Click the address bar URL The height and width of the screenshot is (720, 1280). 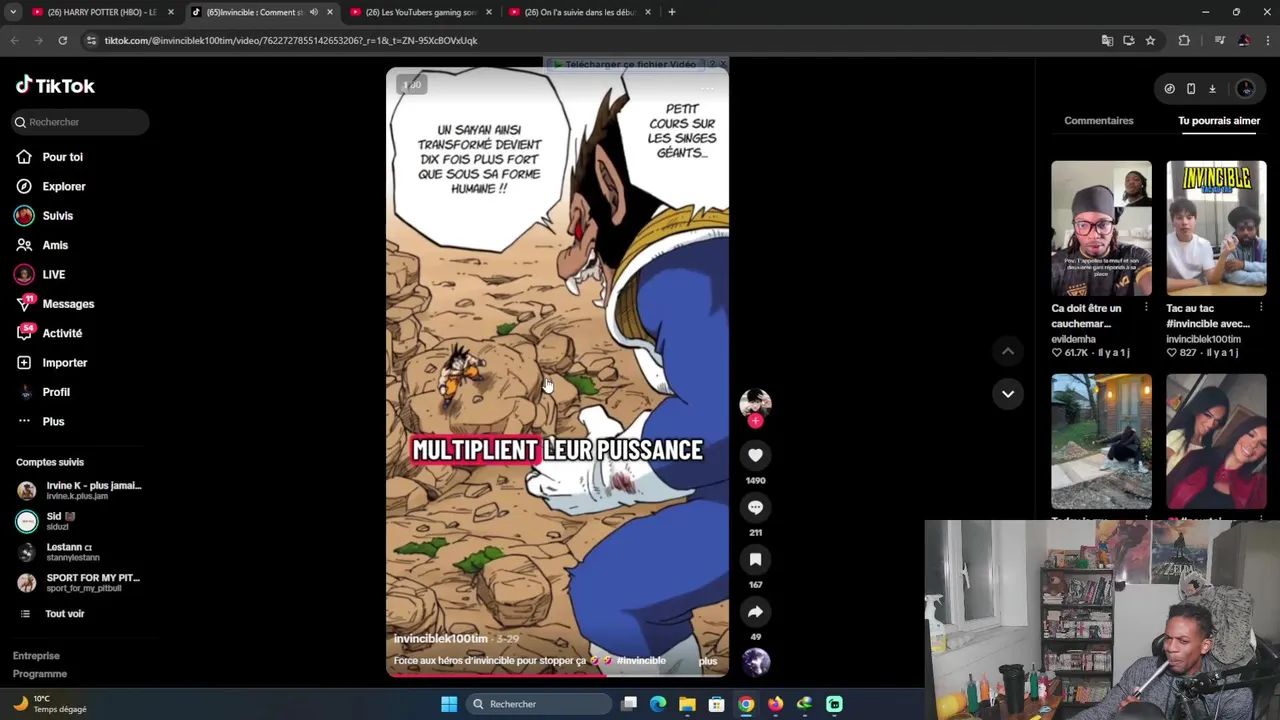click(291, 41)
